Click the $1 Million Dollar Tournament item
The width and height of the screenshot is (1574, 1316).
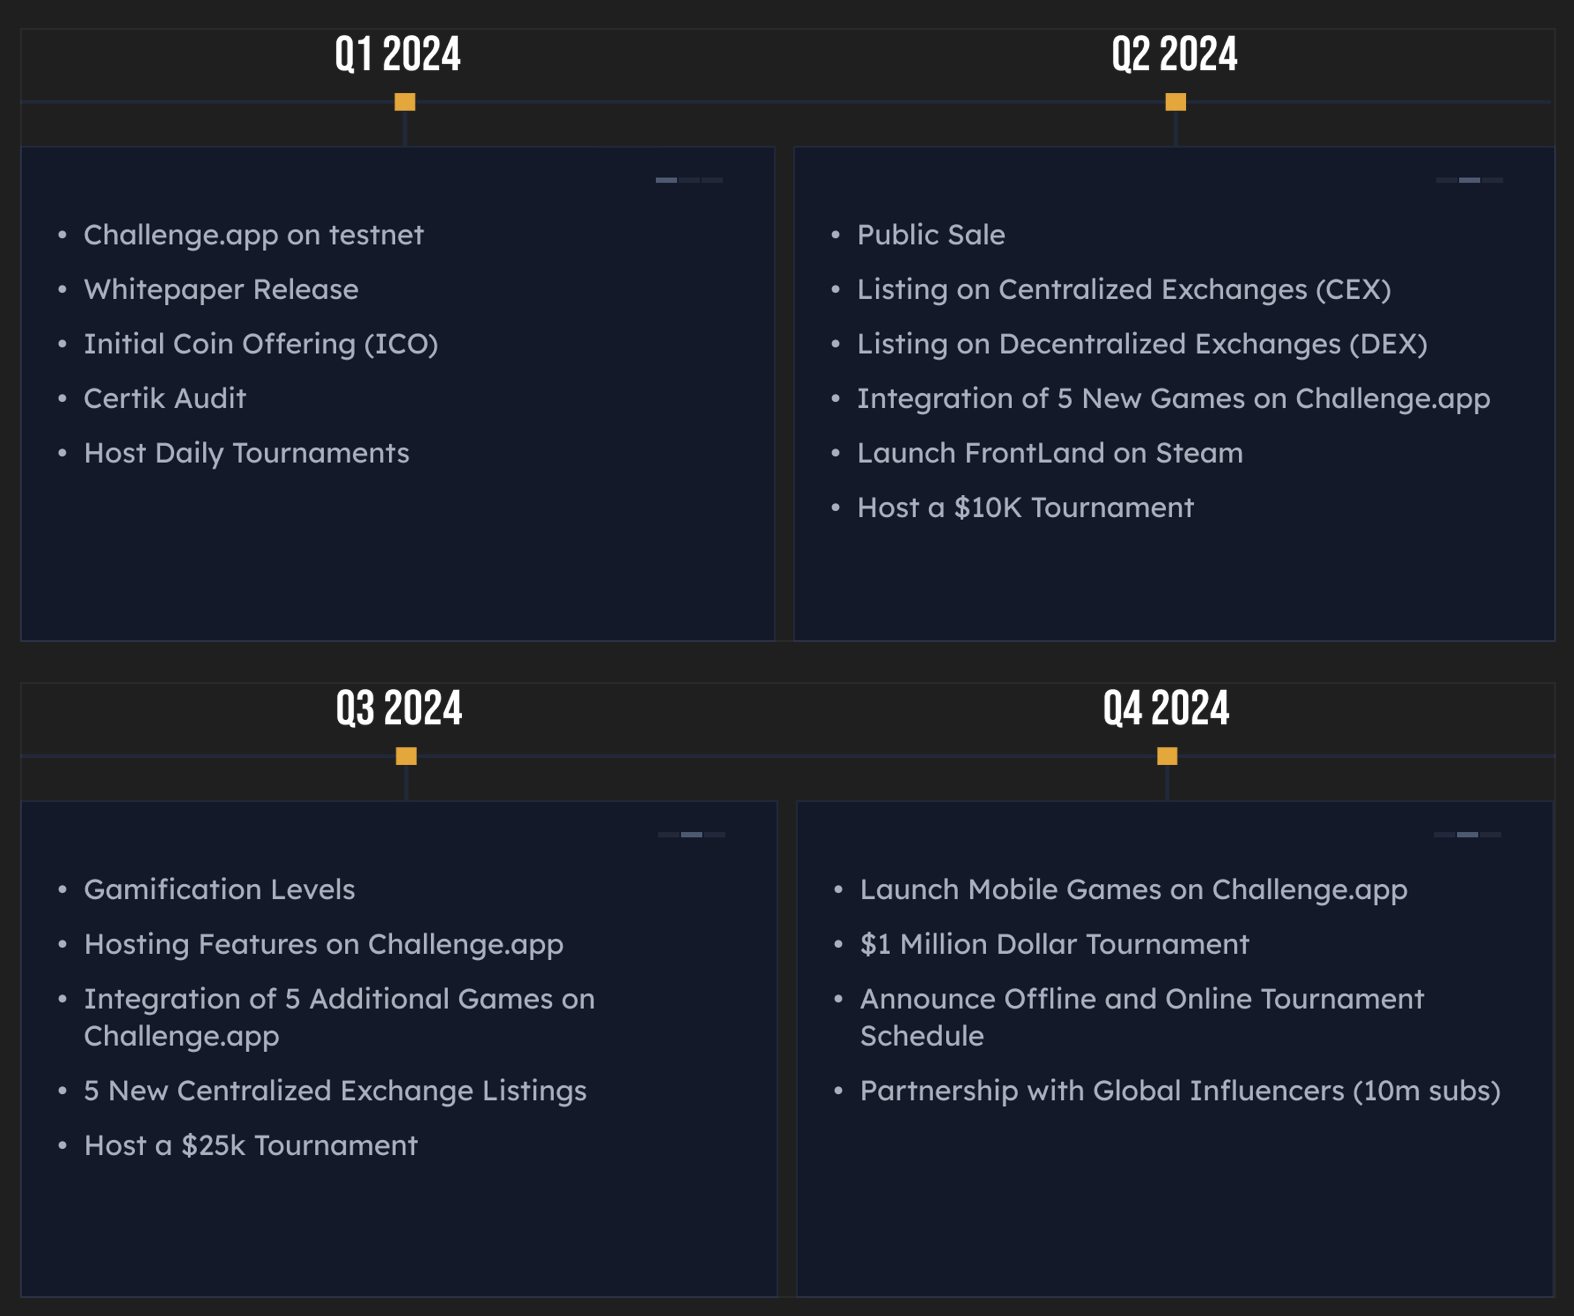tap(1054, 944)
